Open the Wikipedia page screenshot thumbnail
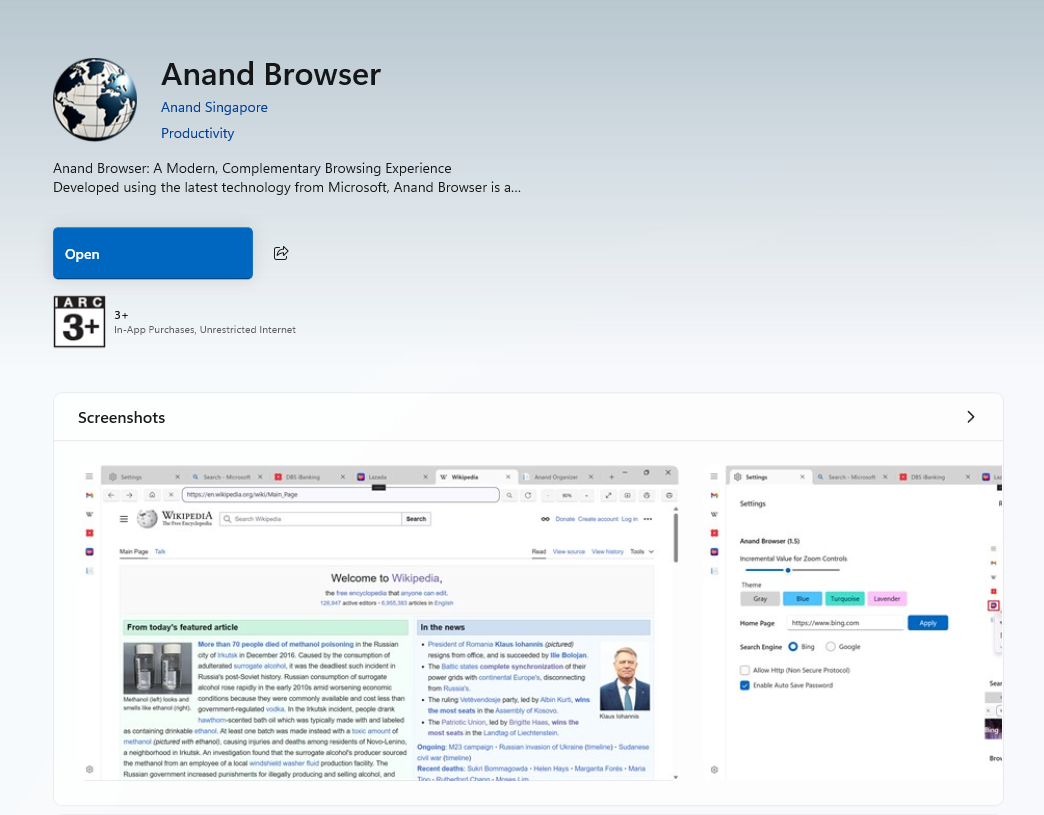This screenshot has width=1044, height=815. 380,623
